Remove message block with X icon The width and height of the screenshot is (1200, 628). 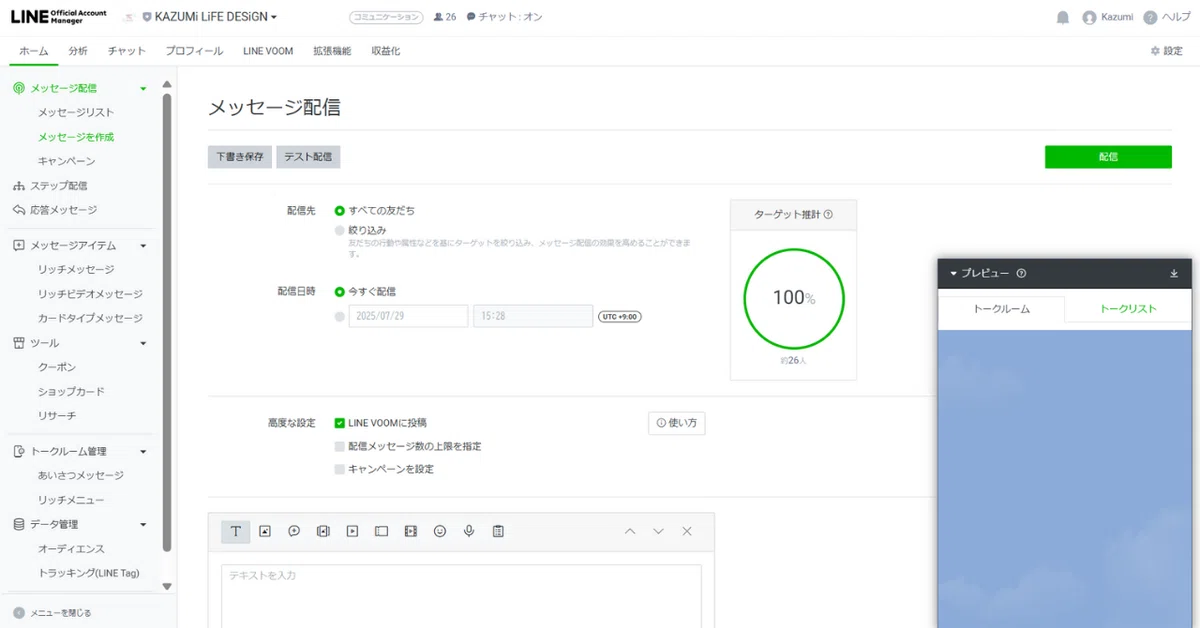687,531
